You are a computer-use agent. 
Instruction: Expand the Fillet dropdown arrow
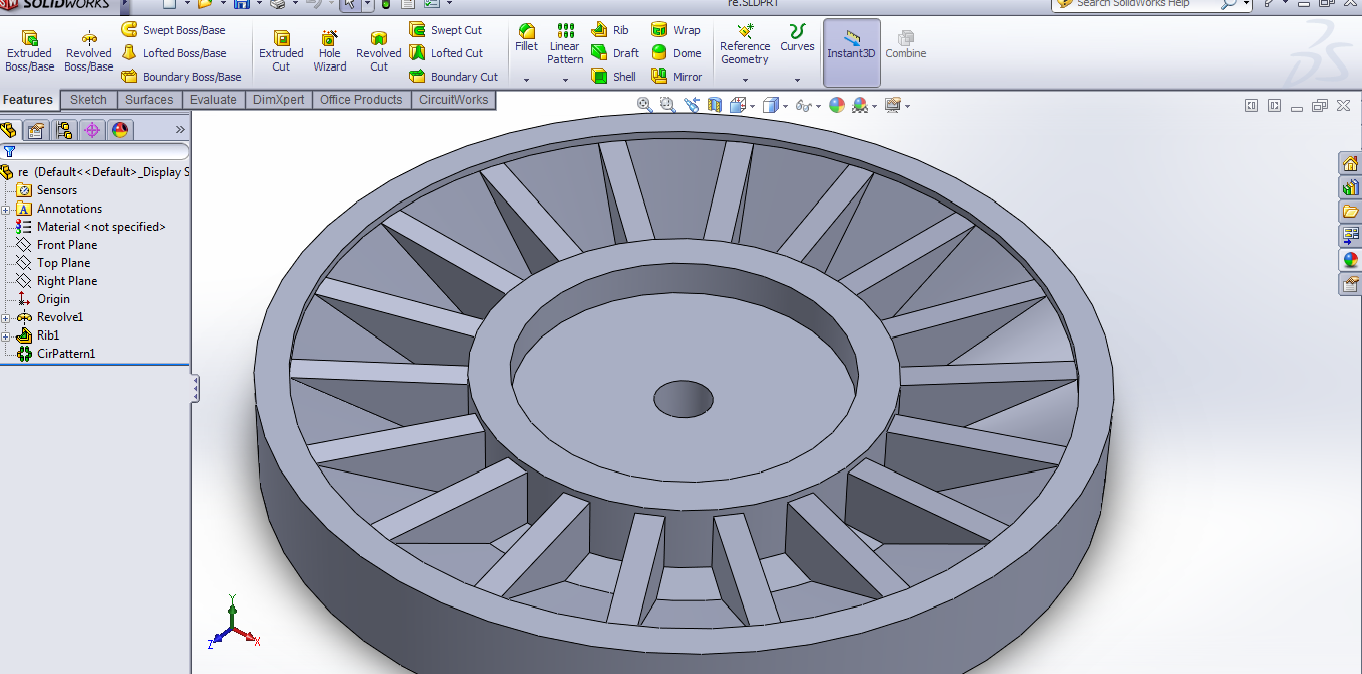click(526, 80)
